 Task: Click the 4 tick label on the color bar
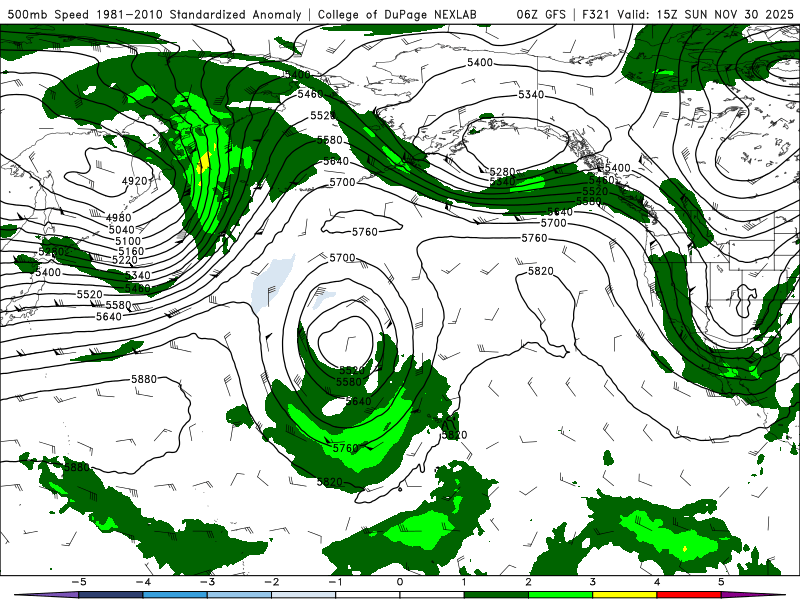pos(657,582)
